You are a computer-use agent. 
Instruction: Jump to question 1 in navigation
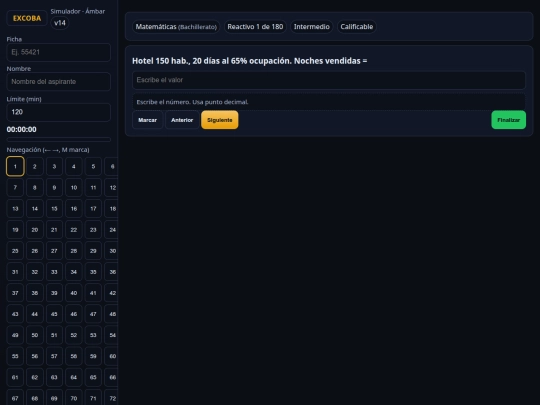pos(15,166)
